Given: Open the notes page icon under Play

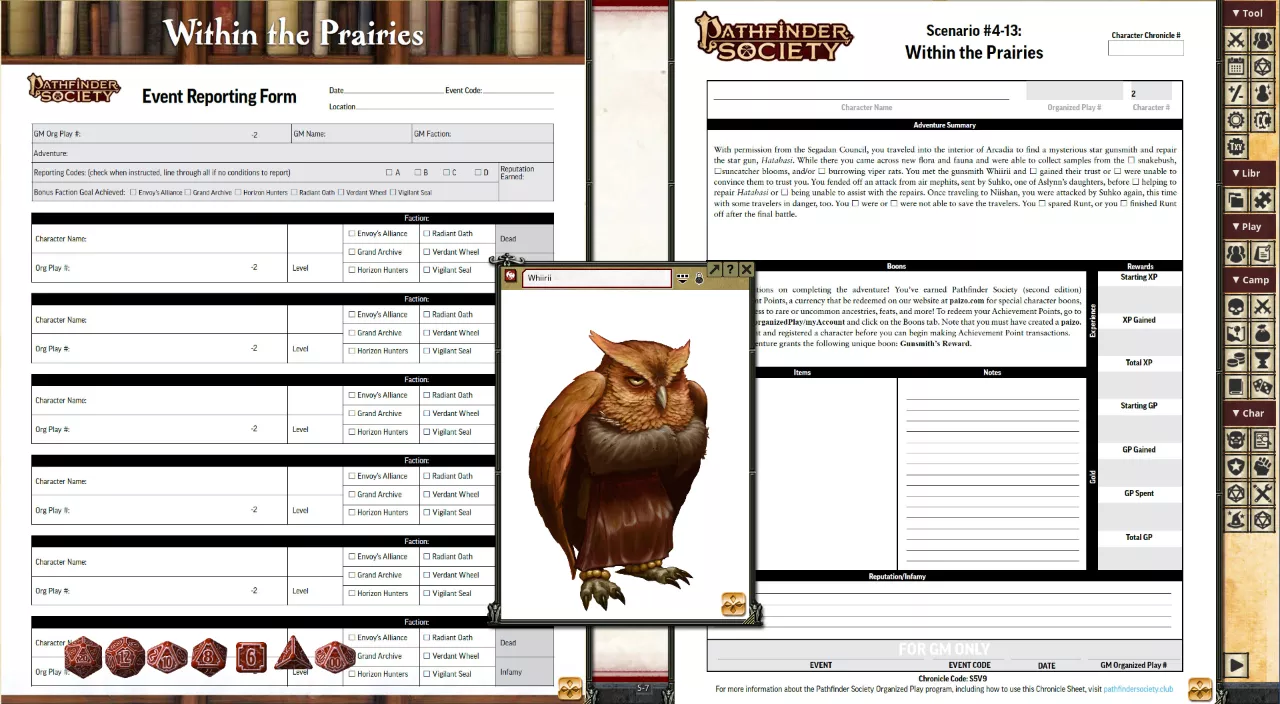Looking at the screenshot, I should tap(1262, 253).
